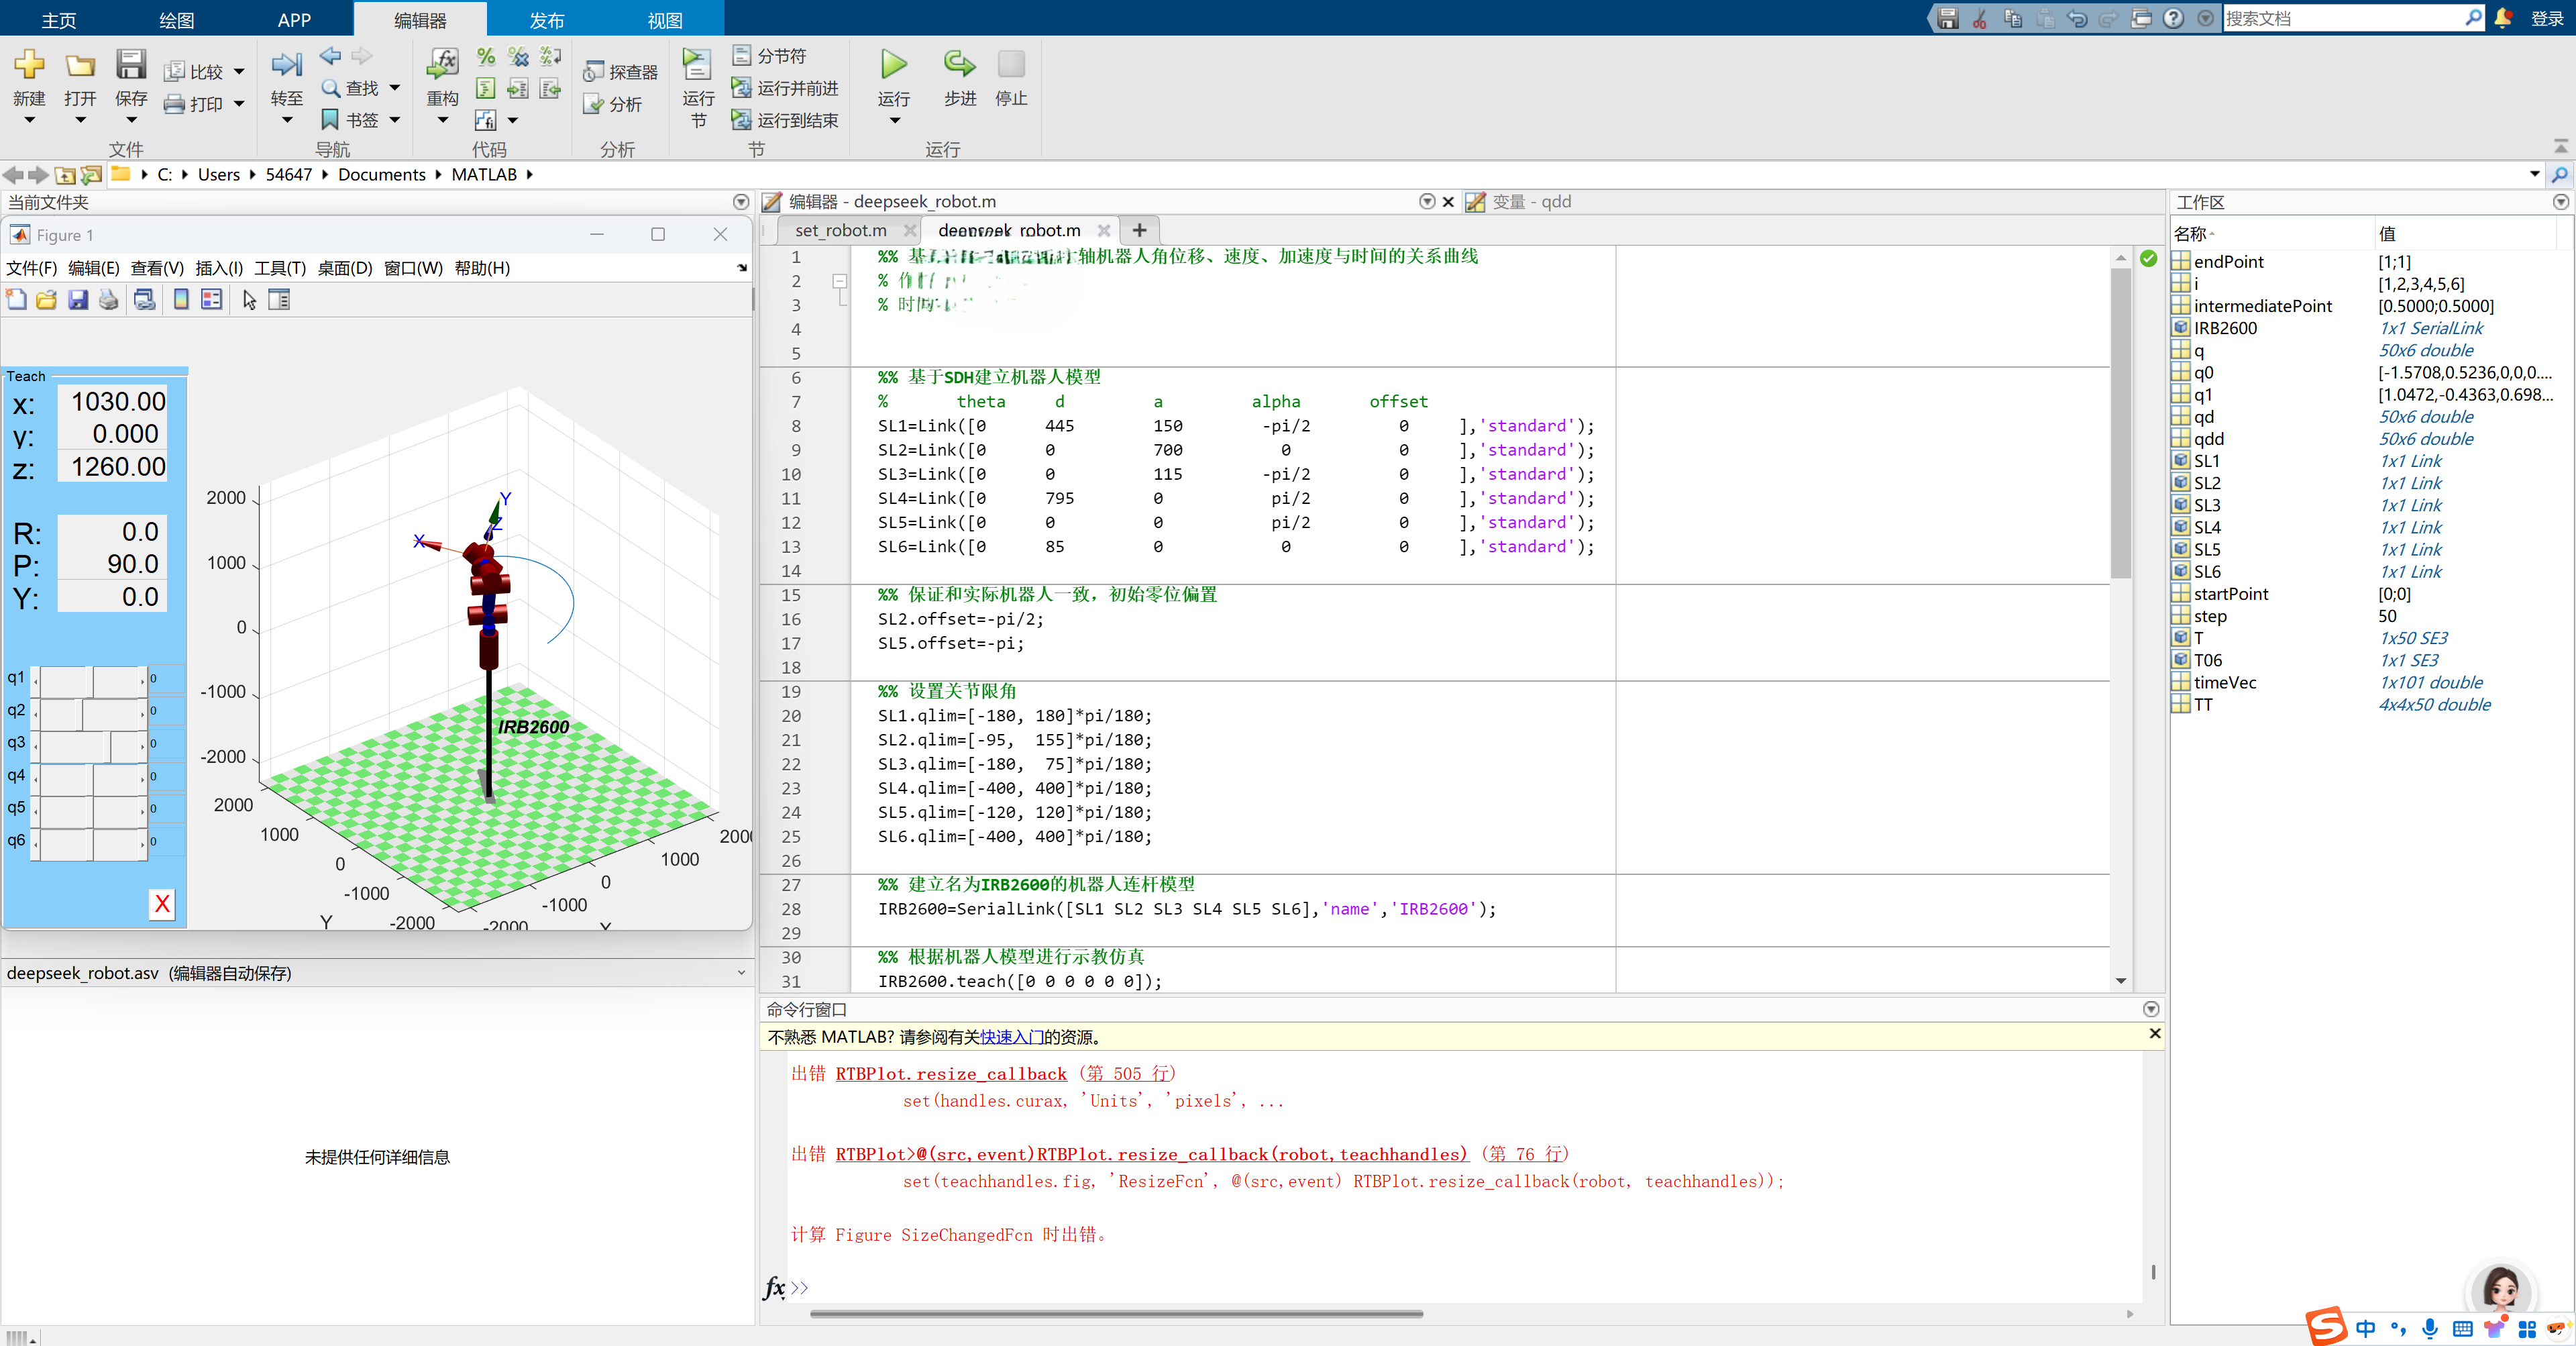This screenshot has width=2576, height=1346.
Task: Toggle the Insert Legend figure tool
Action: click(211, 300)
